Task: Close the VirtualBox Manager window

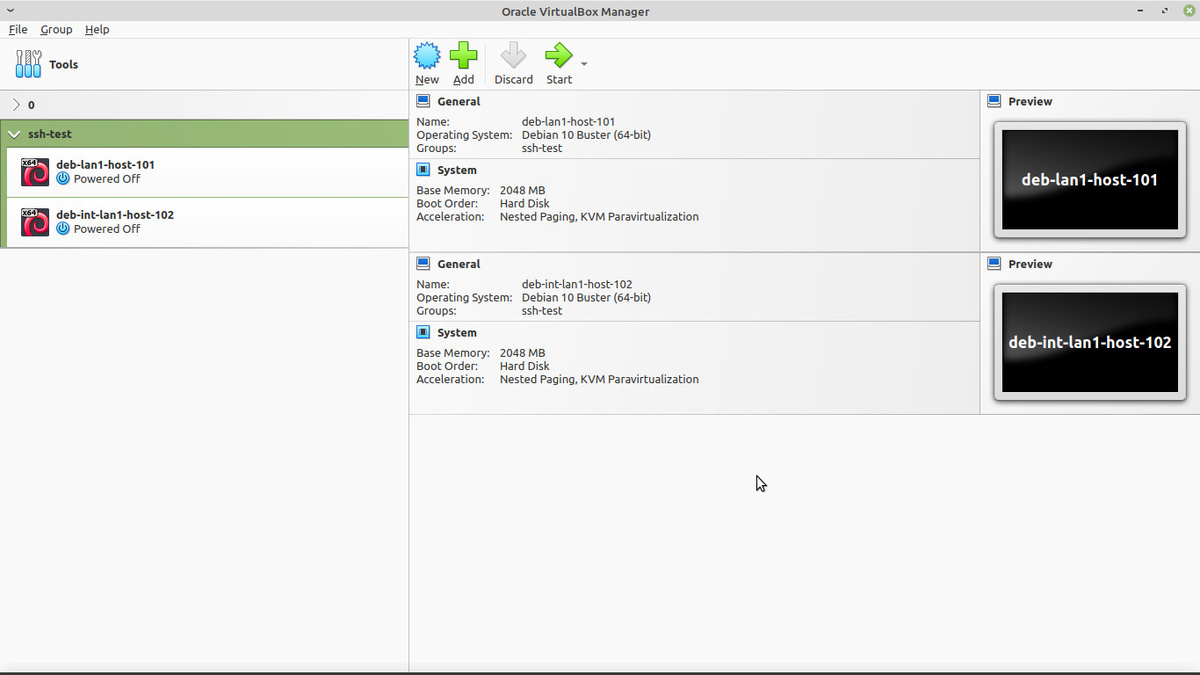Action: [1188, 11]
